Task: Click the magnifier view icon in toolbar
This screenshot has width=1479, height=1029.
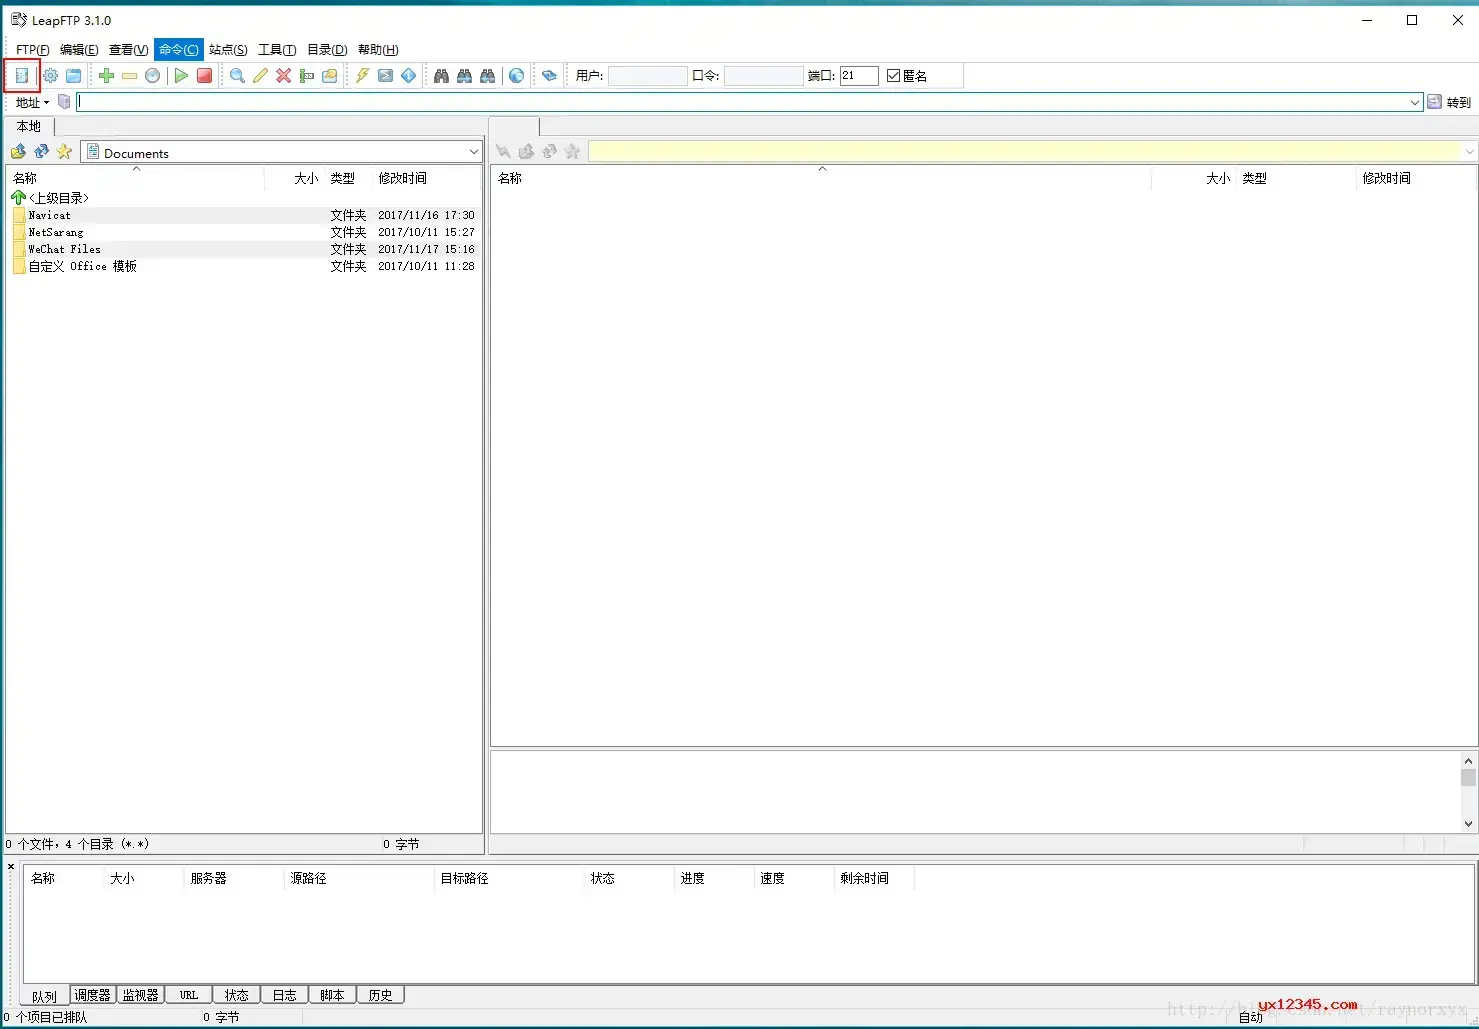Action: (x=237, y=76)
